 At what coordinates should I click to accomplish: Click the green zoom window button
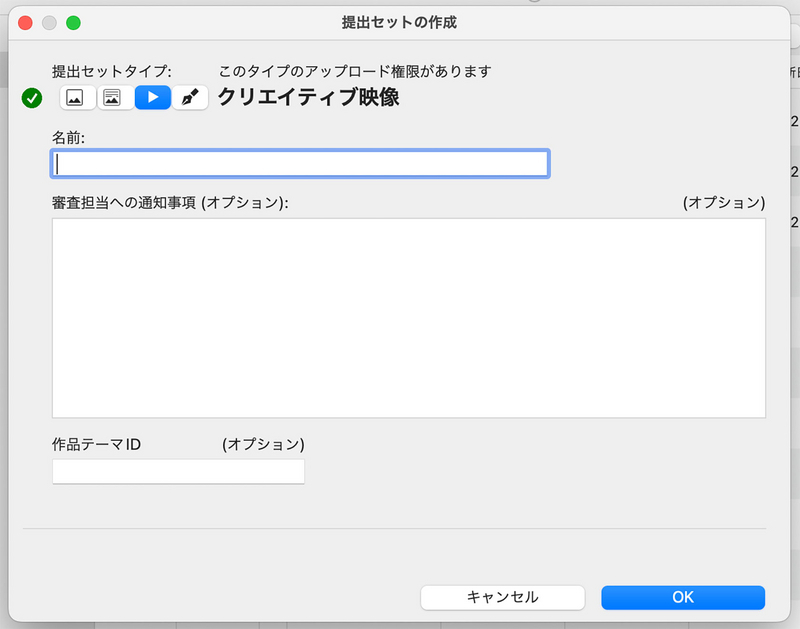pyautogui.click(x=73, y=23)
